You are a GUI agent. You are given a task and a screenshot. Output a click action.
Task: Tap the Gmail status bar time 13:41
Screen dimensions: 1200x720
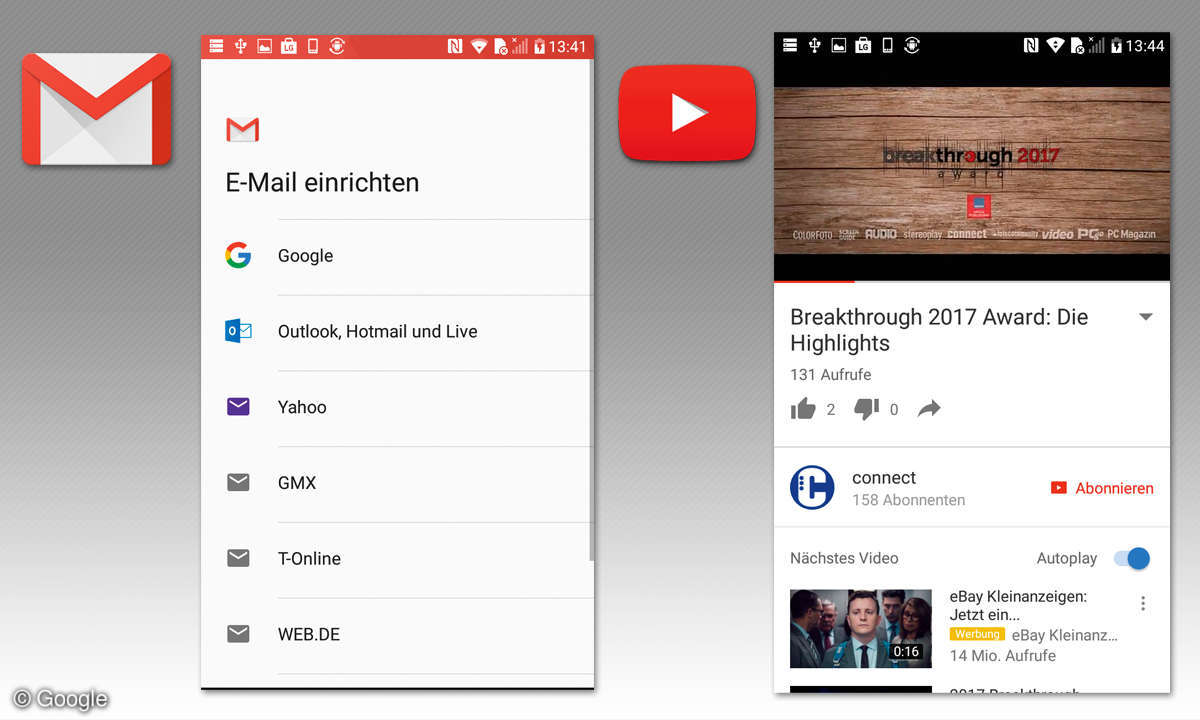click(x=567, y=46)
